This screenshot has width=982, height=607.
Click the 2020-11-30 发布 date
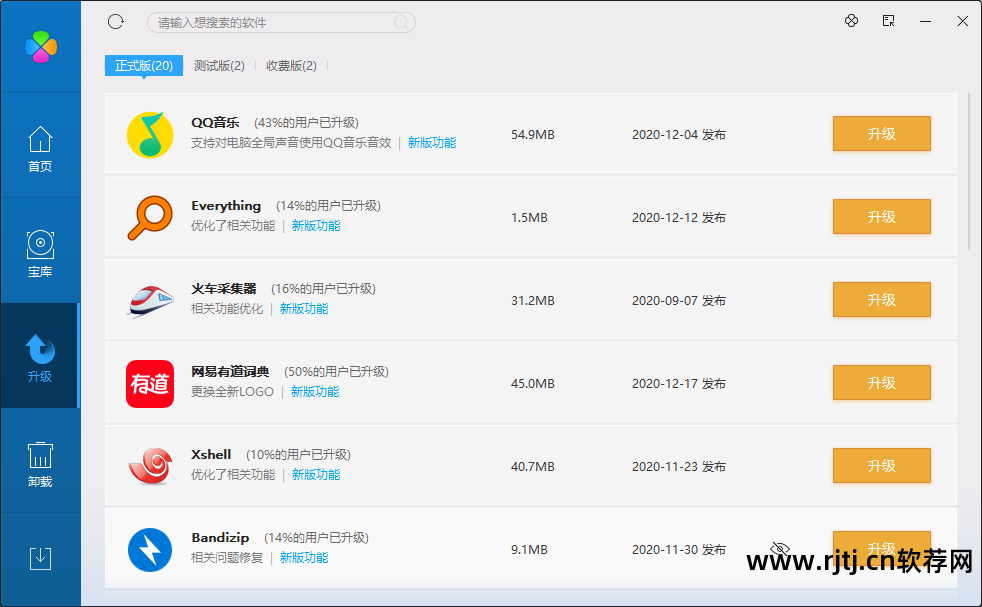[x=679, y=549]
